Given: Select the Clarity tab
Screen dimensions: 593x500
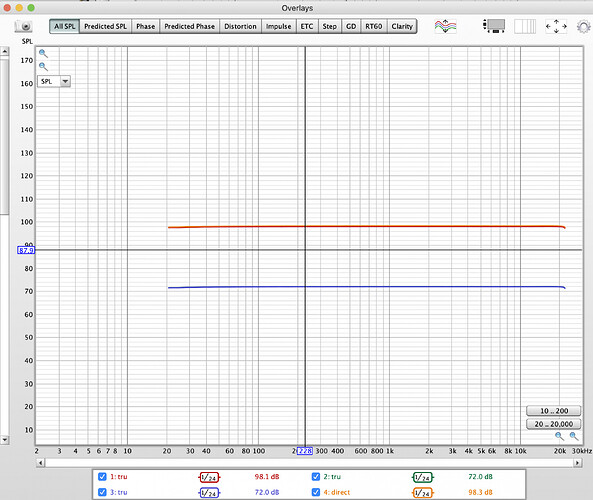Looking at the screenshot, I should click(x=402, y=26).
